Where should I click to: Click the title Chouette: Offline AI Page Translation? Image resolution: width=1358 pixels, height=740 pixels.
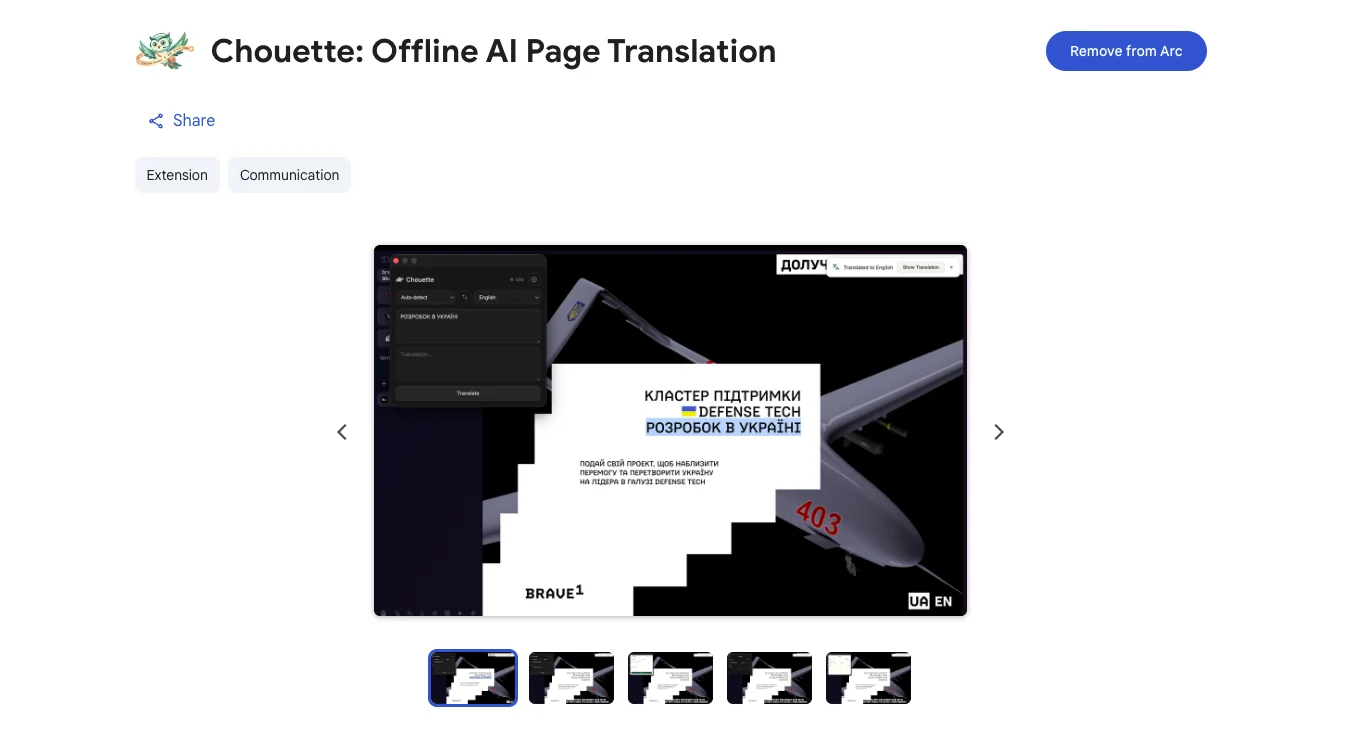pyautogui.click(x=493, y=51)
